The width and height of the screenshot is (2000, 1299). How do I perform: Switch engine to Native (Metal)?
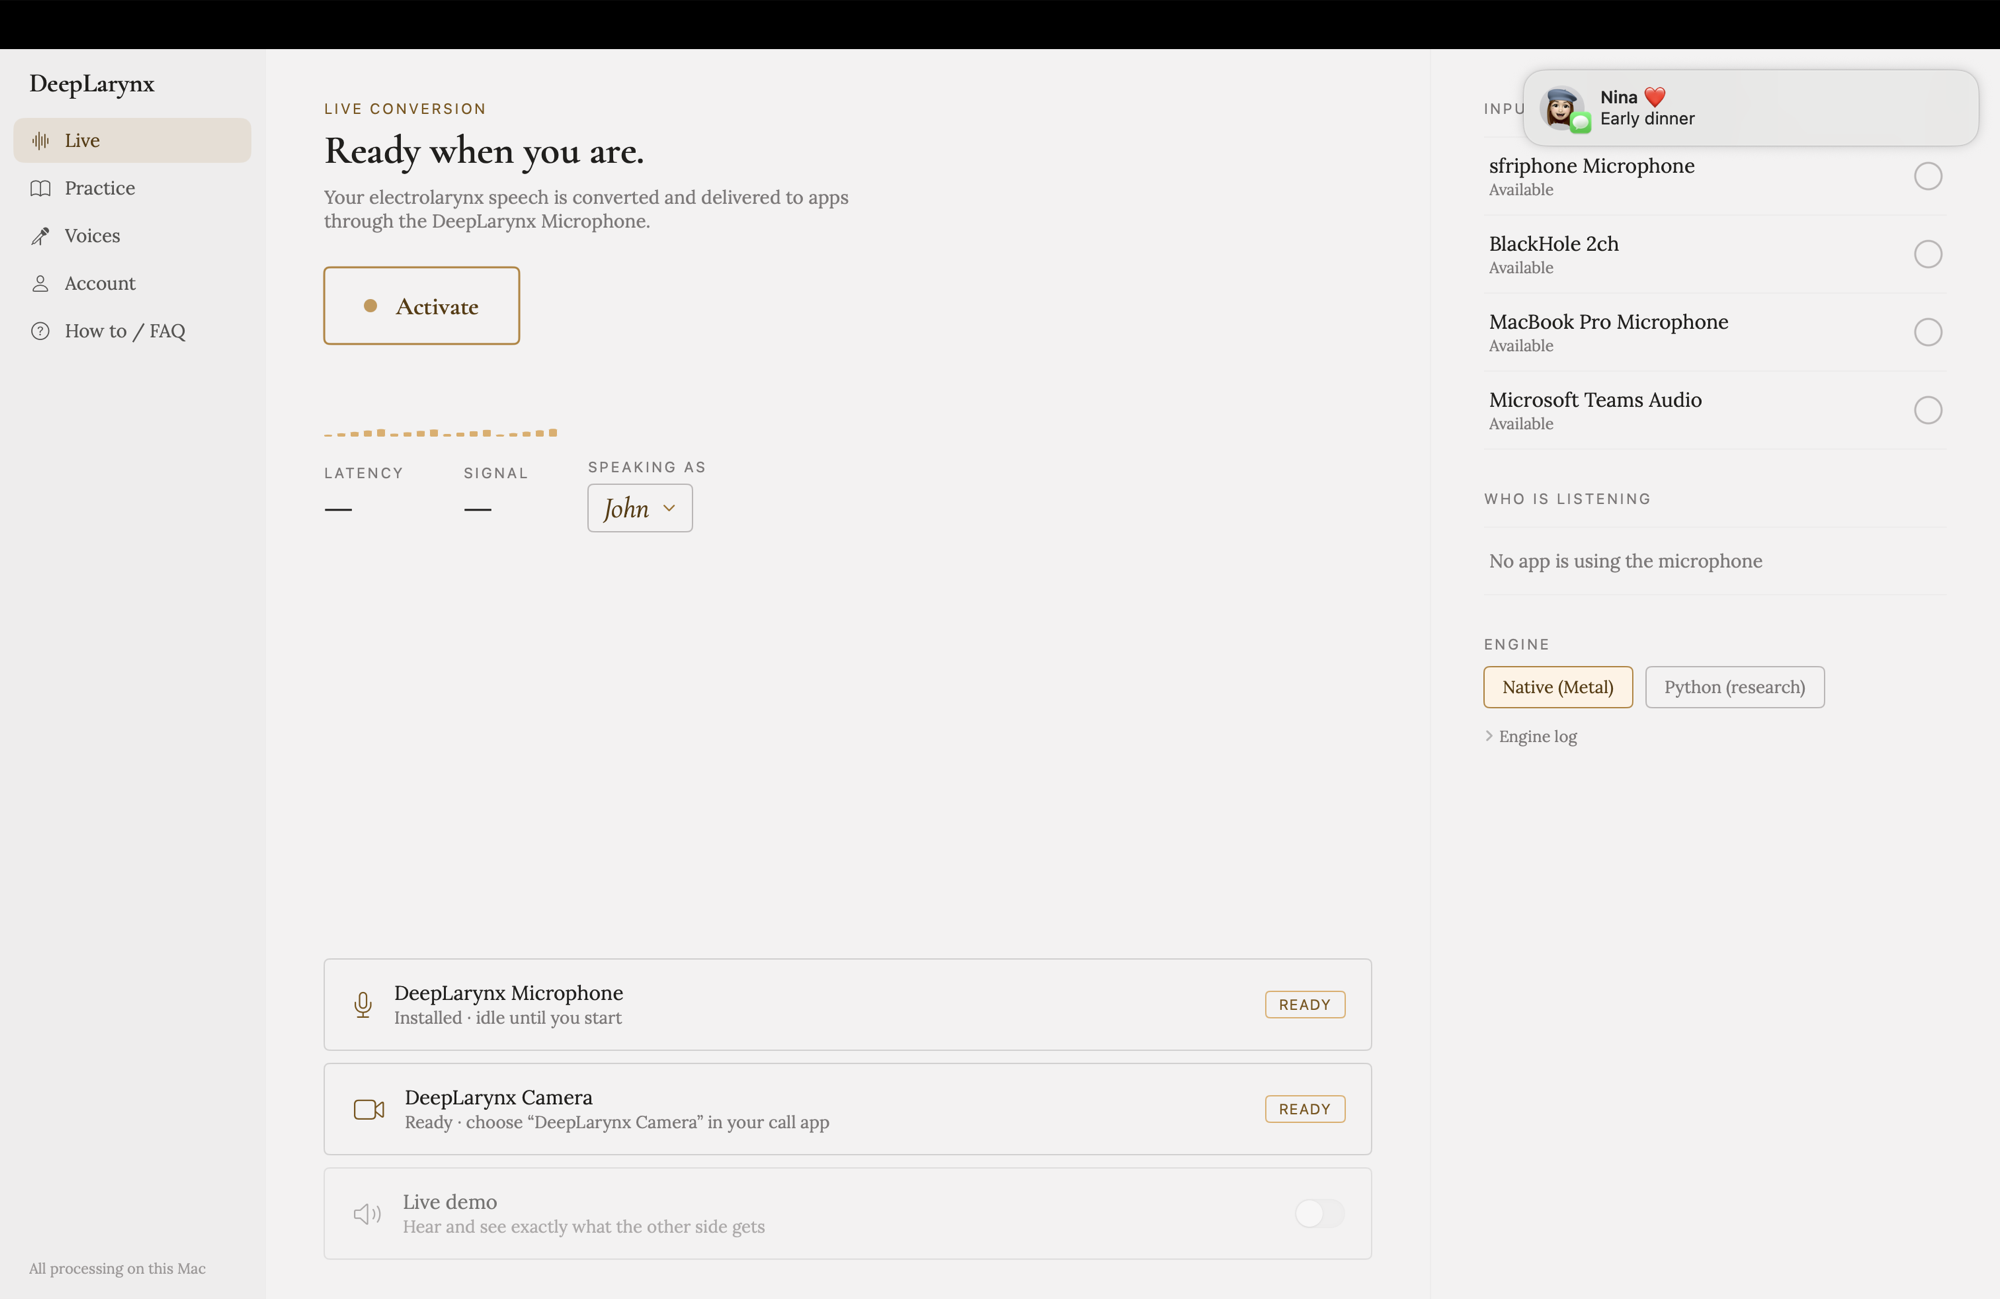click(1558, 687)
